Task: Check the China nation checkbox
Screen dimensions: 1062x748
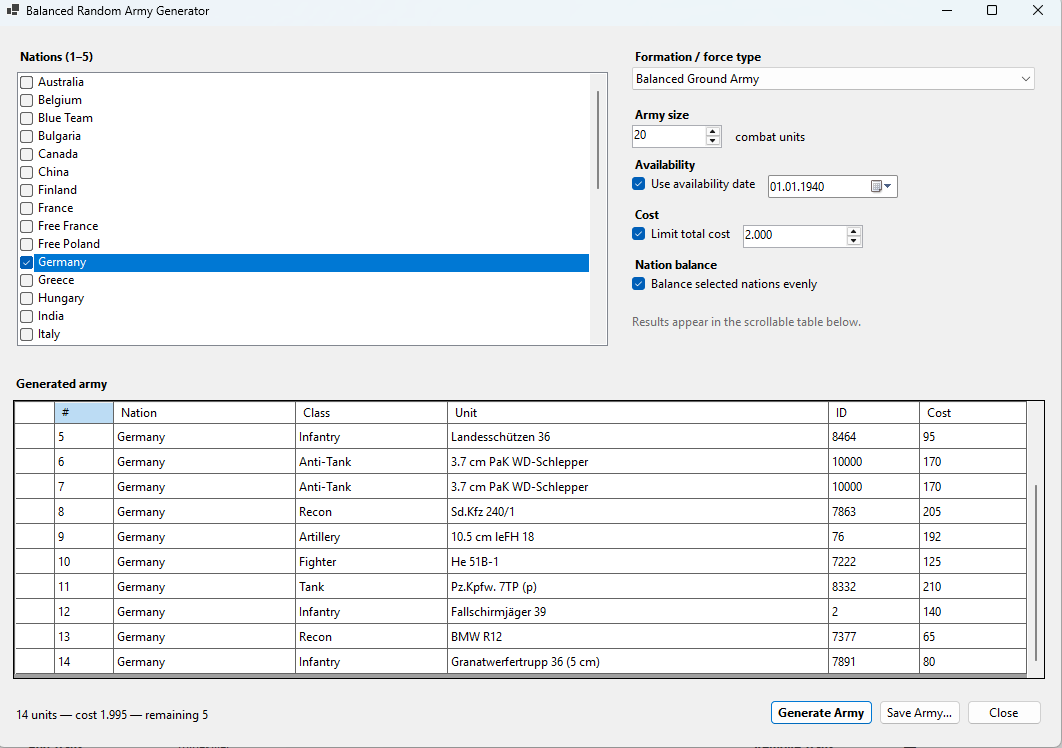Action: (26, 172)
